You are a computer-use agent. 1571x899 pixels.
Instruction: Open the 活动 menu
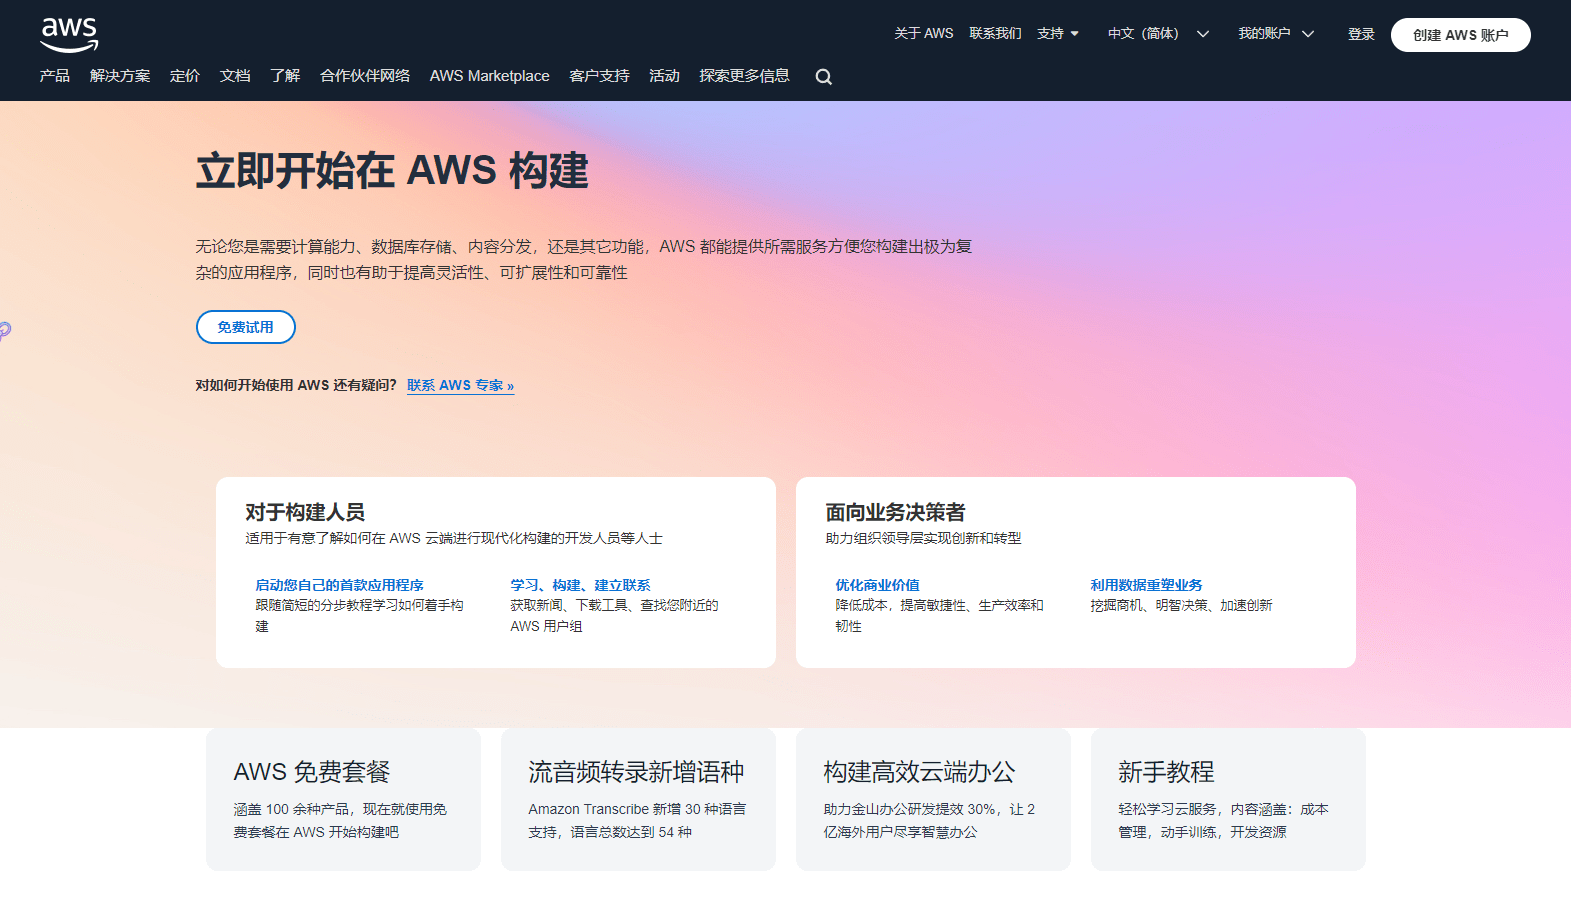click(x=664, y=76)
